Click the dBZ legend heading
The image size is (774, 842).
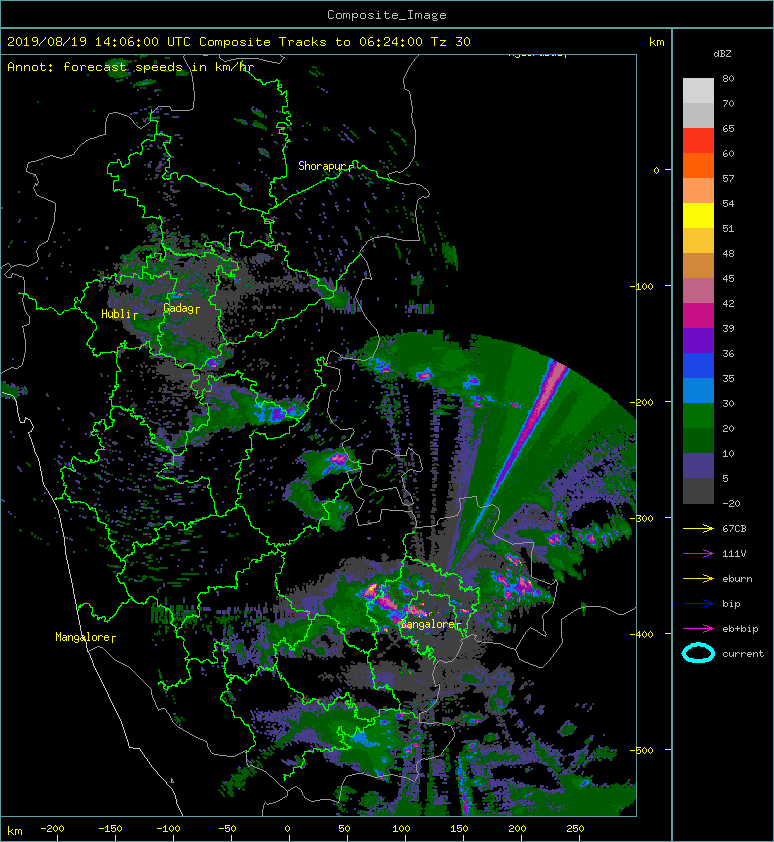(x=722, y=54)
